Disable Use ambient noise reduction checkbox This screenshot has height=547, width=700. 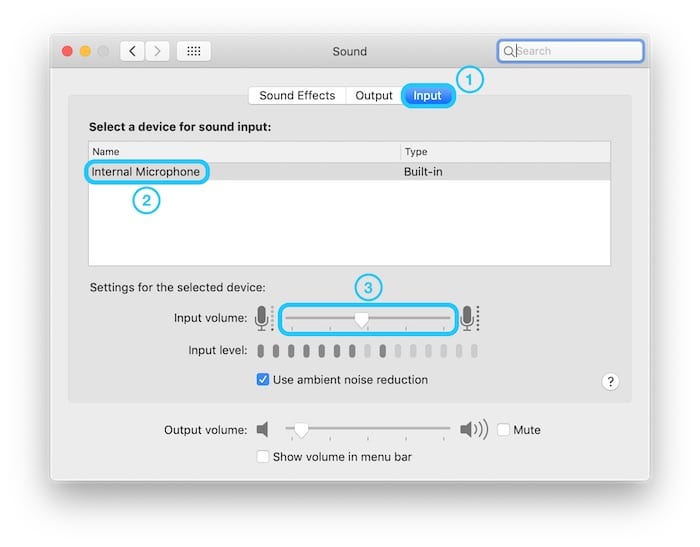pyautogui.click(x=262, y=380)
